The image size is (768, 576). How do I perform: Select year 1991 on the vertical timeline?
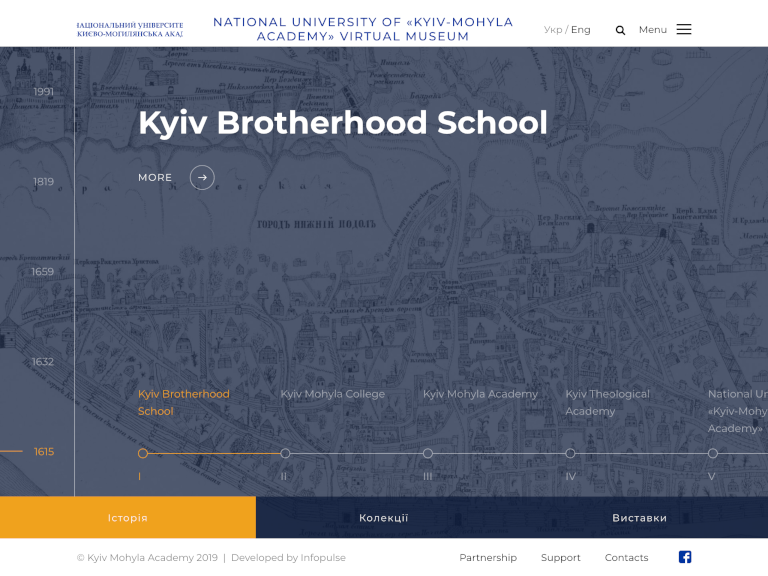point(44,92)
